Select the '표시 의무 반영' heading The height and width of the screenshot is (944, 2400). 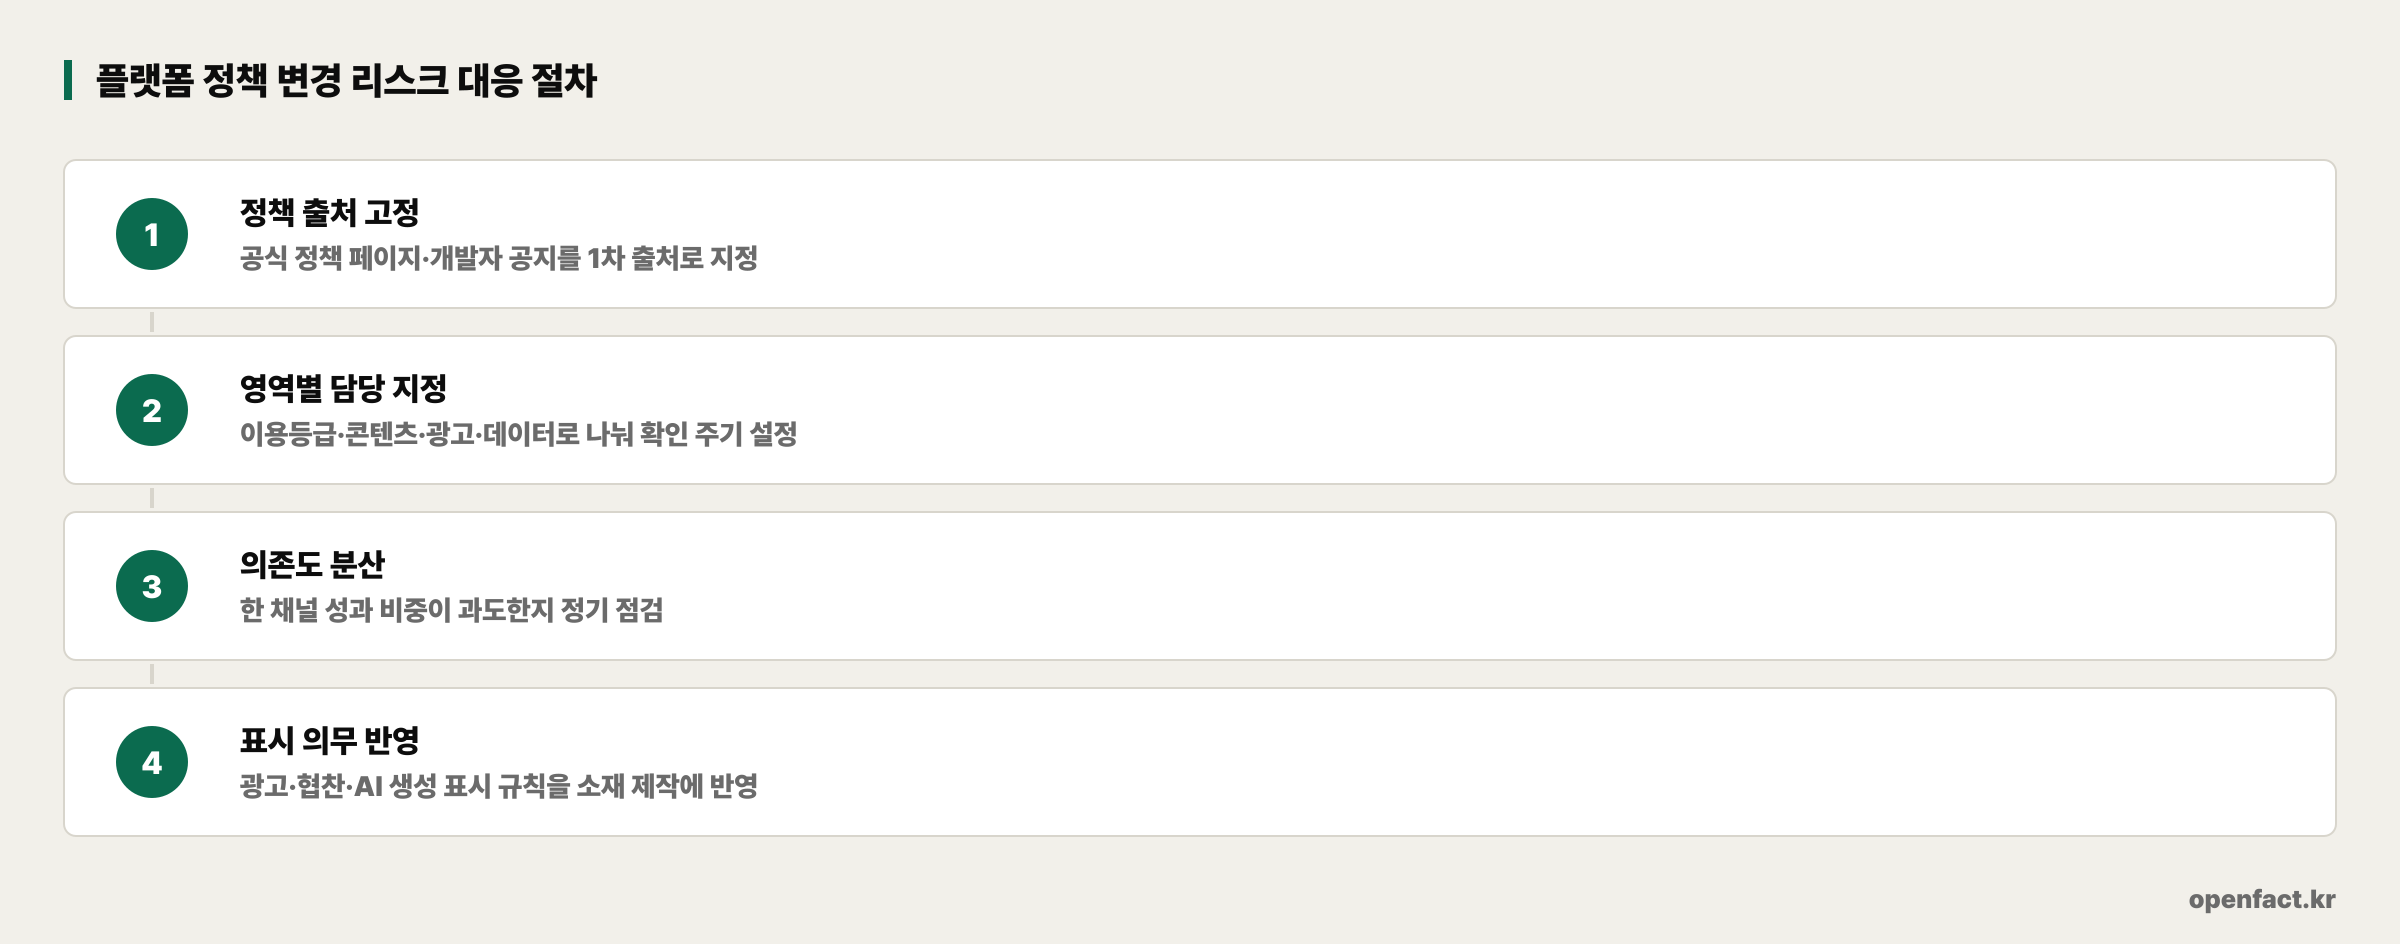(x=329, y=740)
